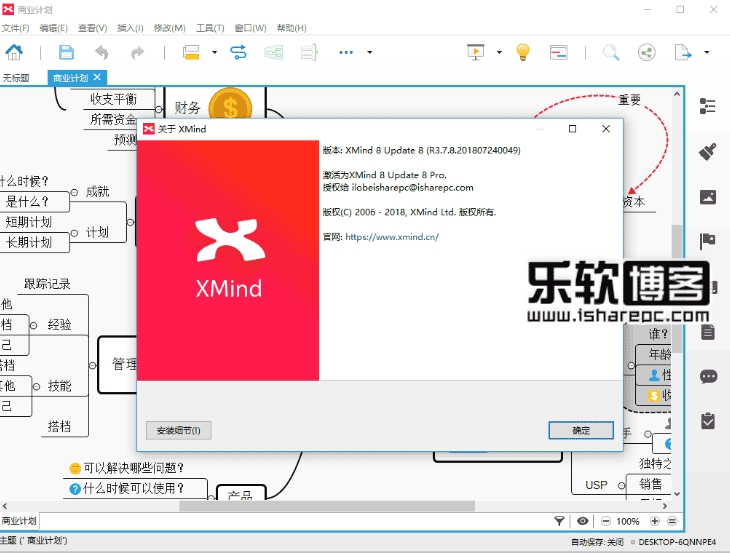Screen dimensions: 730x555
Task: Close the About XMind dialog
Action: click(606, 129)
